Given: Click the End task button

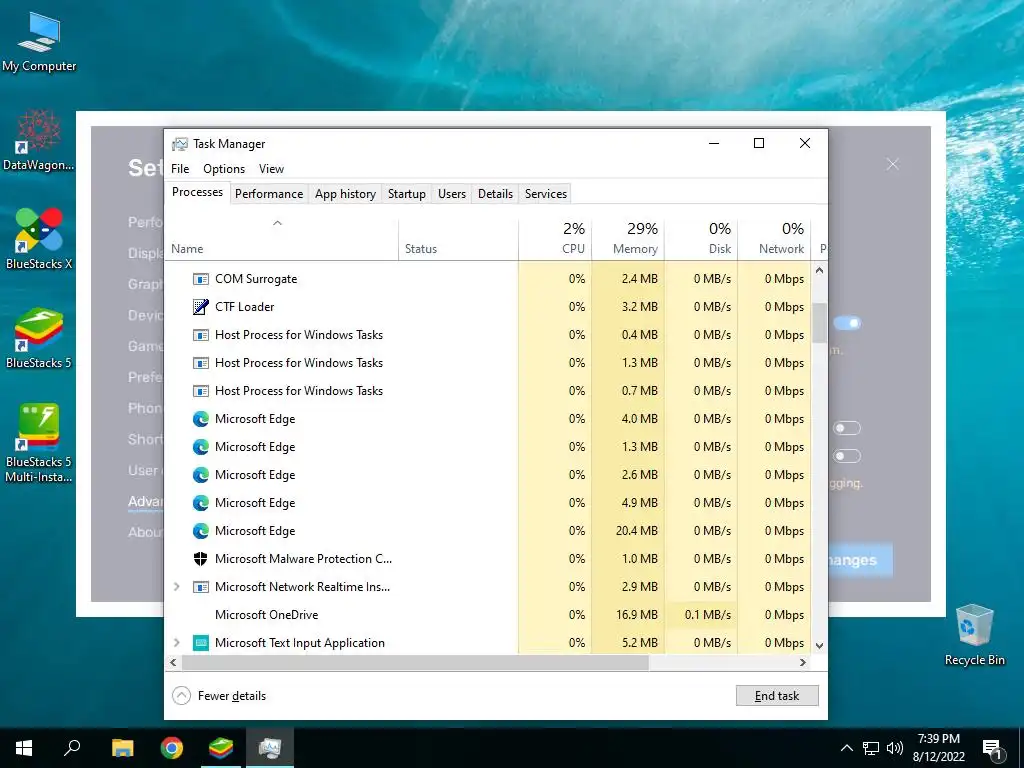Looking at the screenshot, I should [x=777, y=696].
